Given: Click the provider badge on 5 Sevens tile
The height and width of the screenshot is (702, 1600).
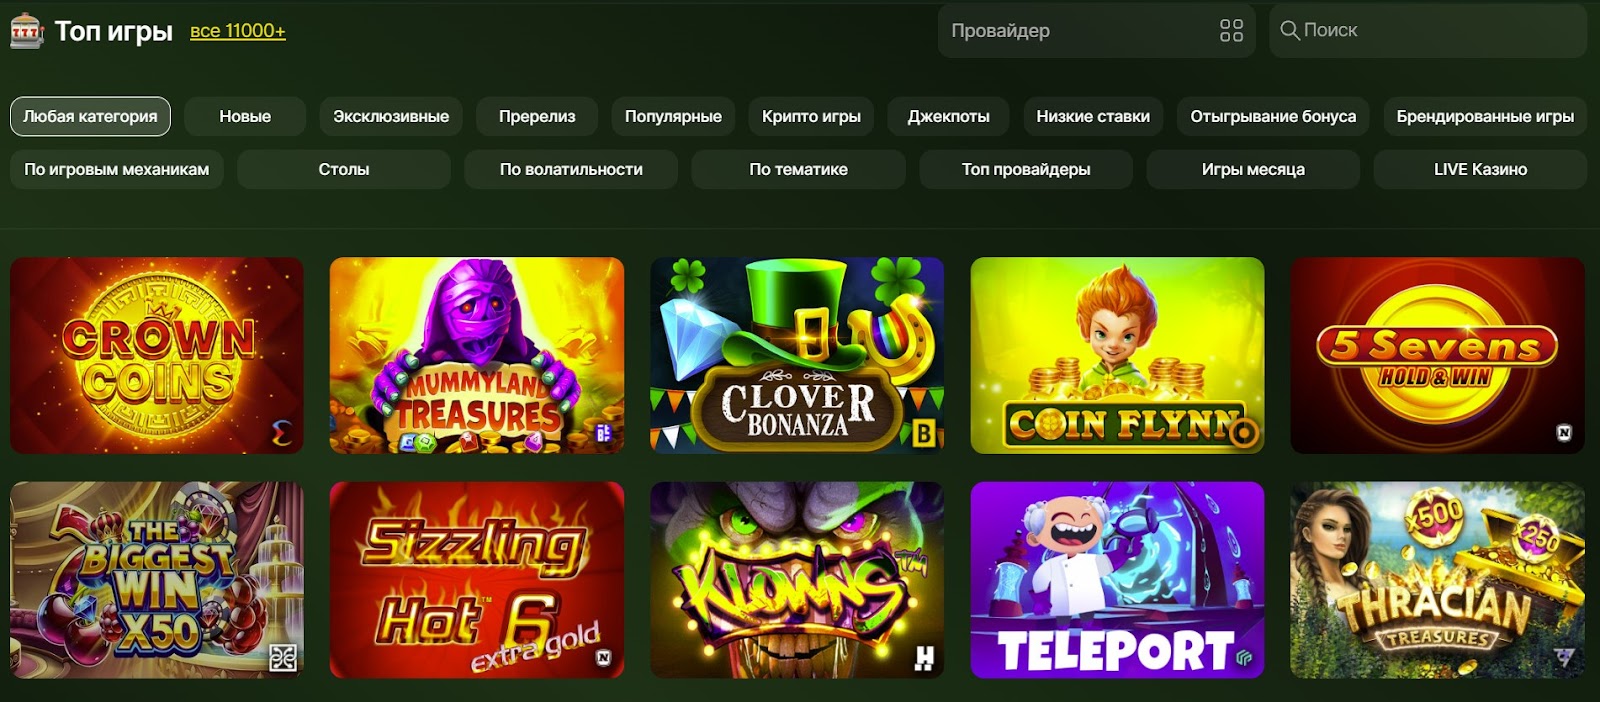Looking at the screenshot, I should pos(1564,433).
